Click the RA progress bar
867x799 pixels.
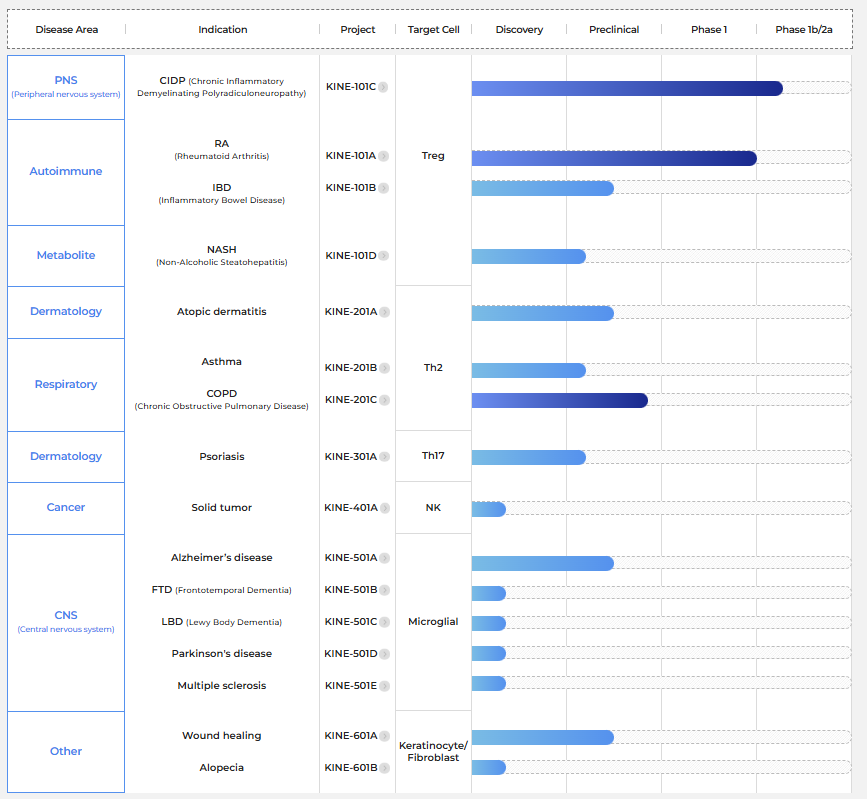pyautogui.click(x=613, y=158)
